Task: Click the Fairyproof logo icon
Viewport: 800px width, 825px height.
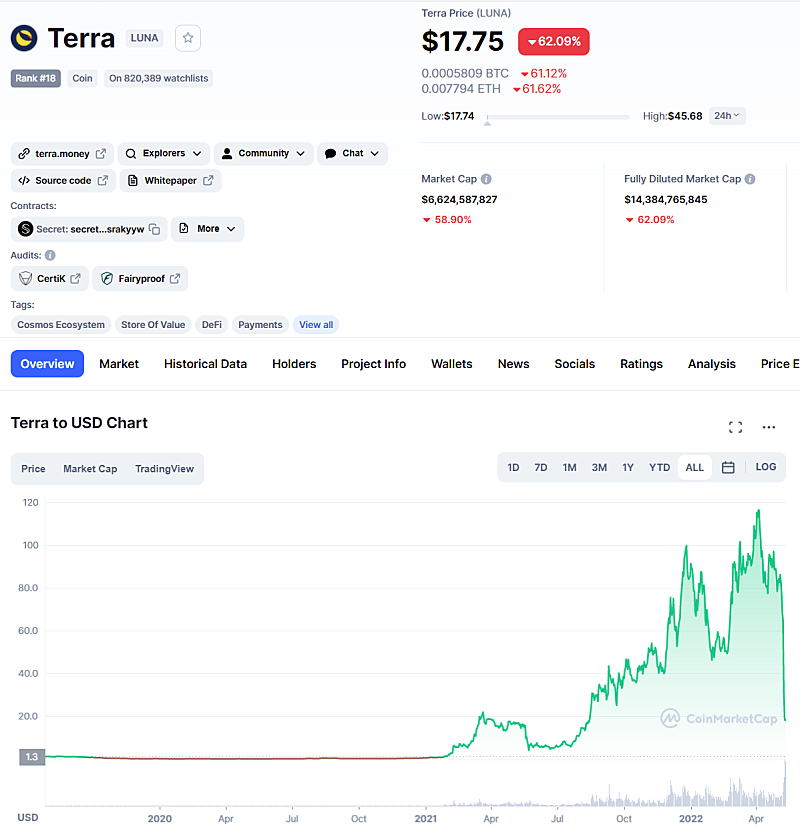Action: pyautogui.click(x=107, y=278)
